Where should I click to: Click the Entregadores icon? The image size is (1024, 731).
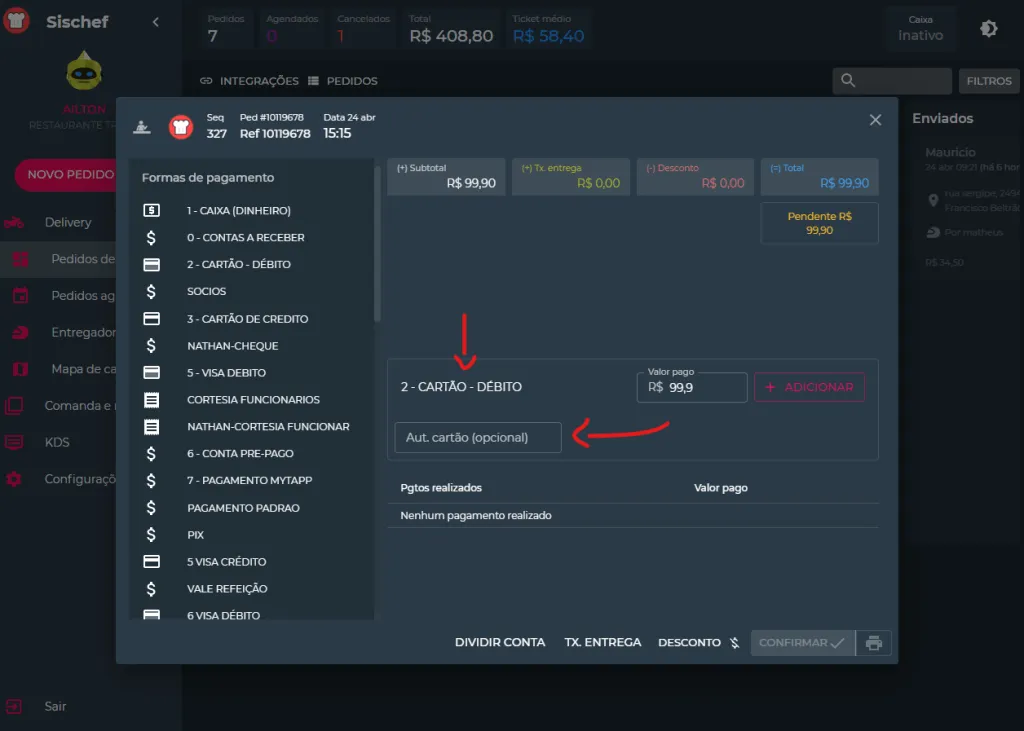20,333
